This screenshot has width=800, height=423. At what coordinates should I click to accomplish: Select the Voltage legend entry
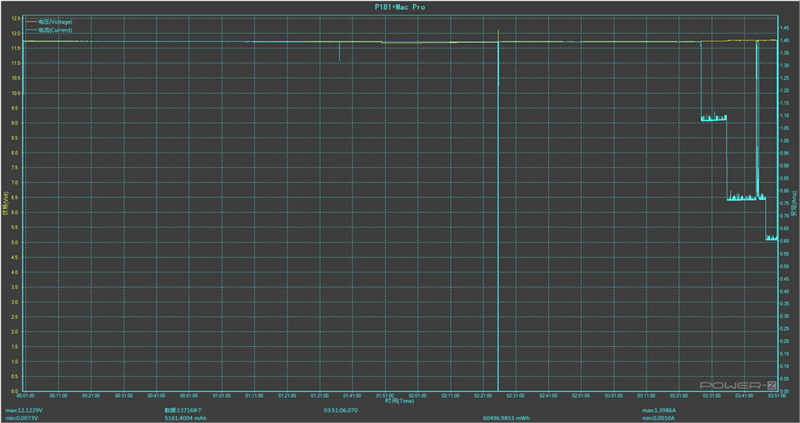click(x=49, y=22)
